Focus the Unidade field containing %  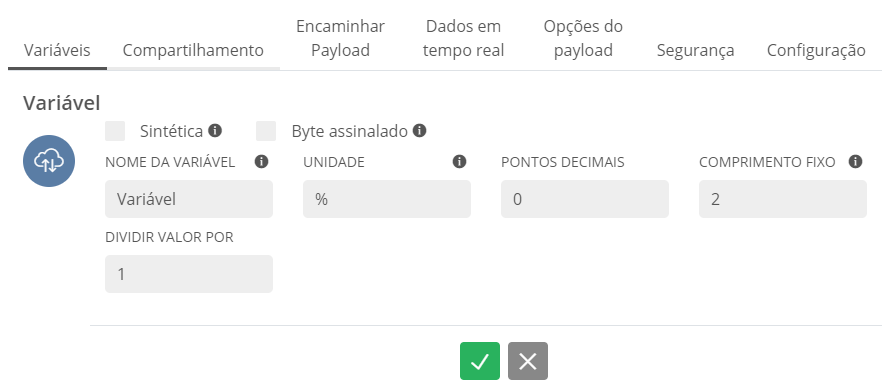click(x=387, y=199)
